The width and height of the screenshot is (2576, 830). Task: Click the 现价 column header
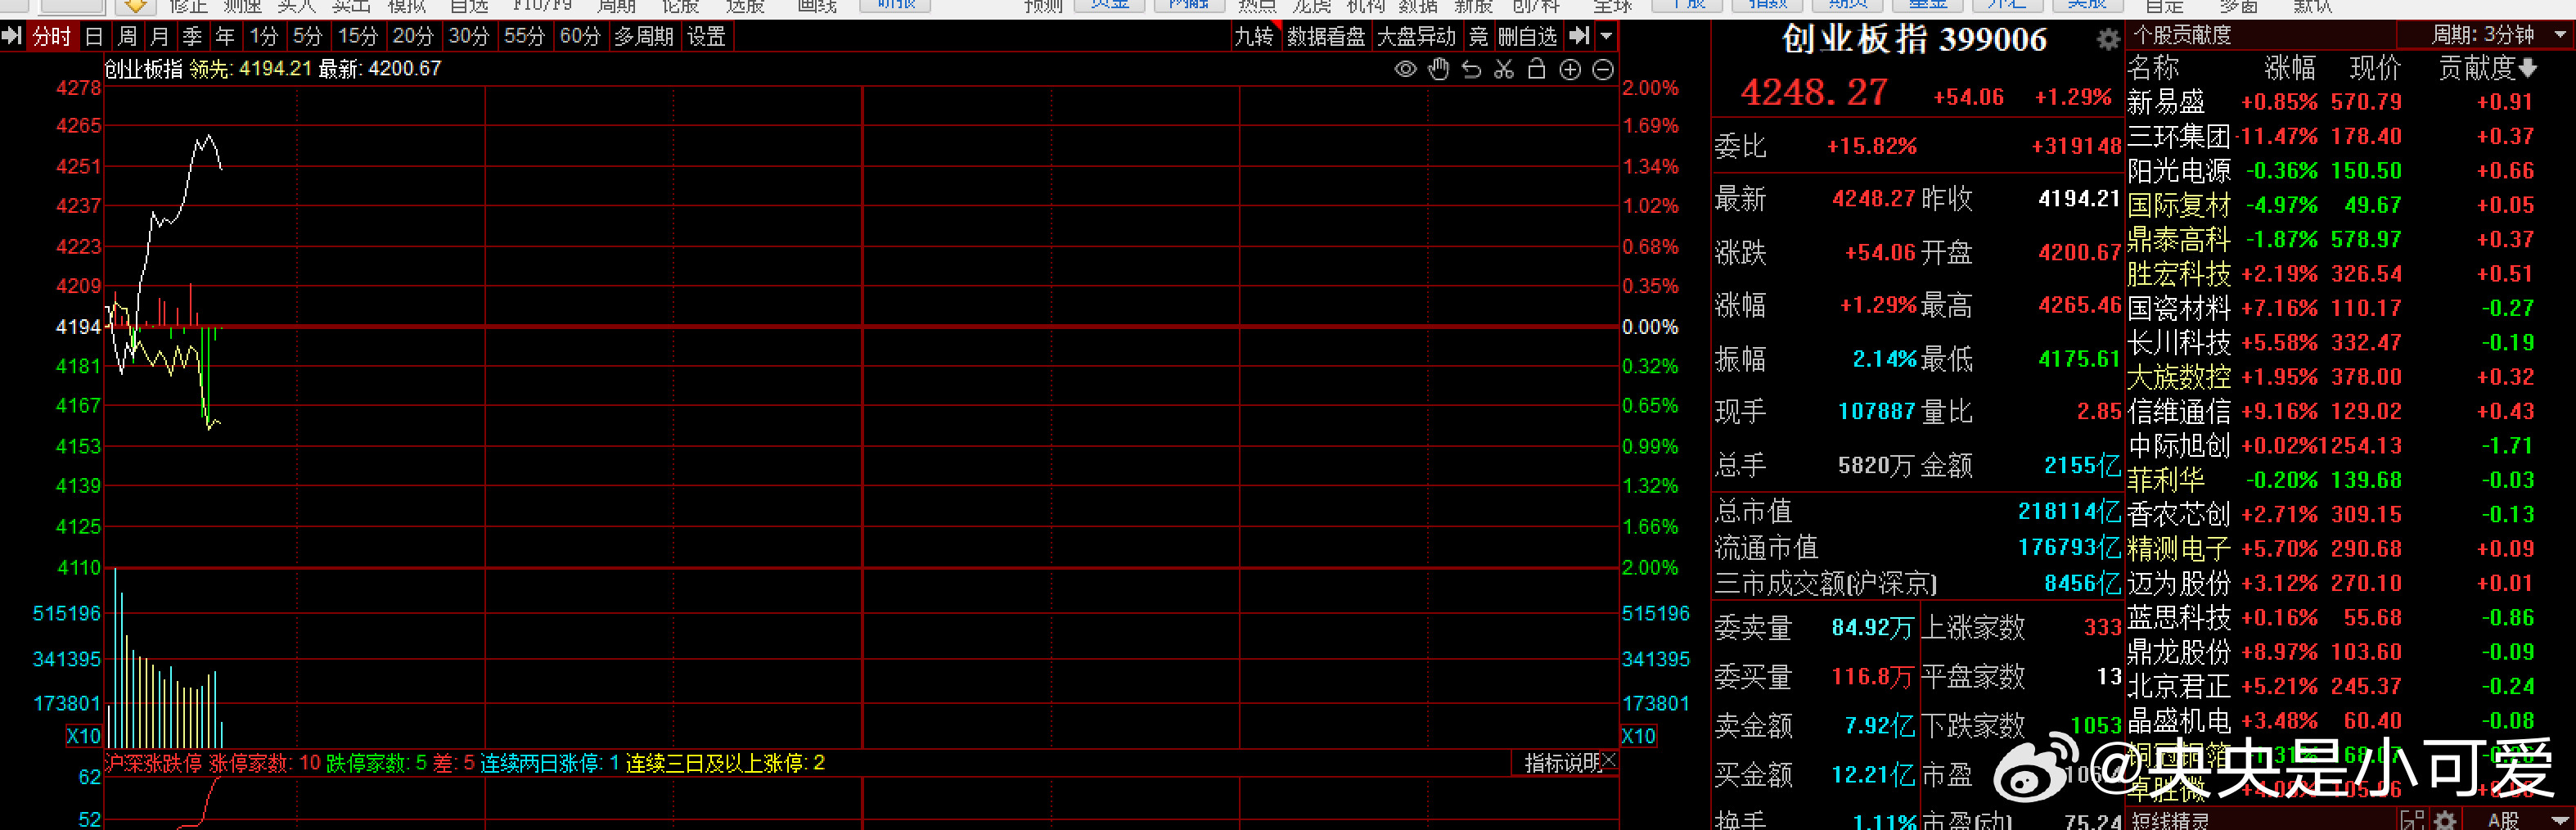(2375, 68)
